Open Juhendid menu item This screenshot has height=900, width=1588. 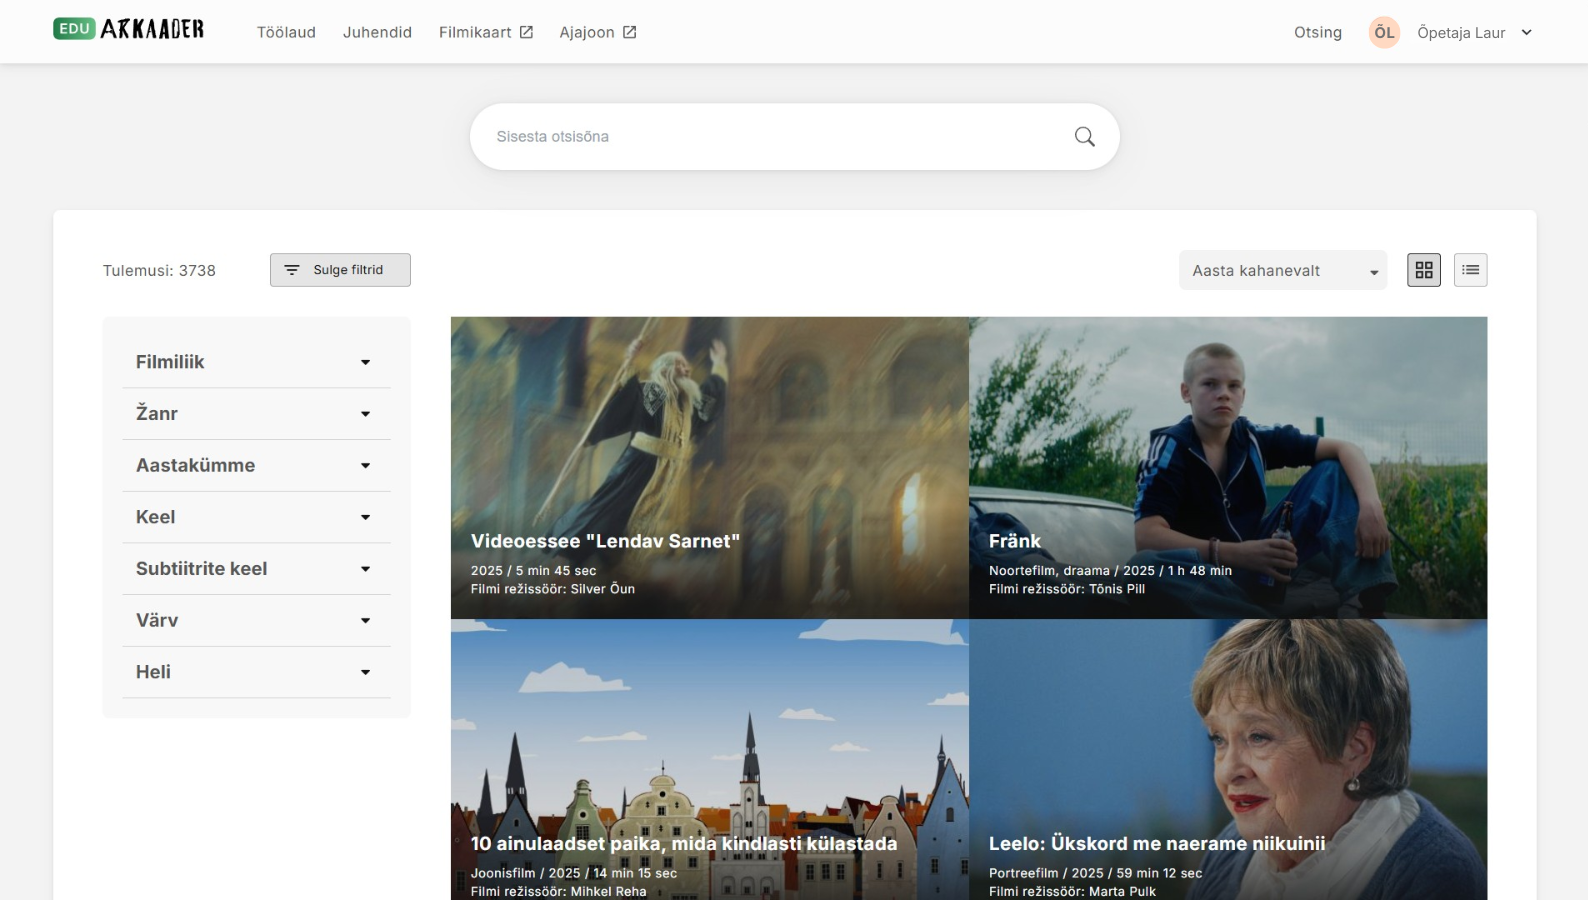[x=377, y=32]
